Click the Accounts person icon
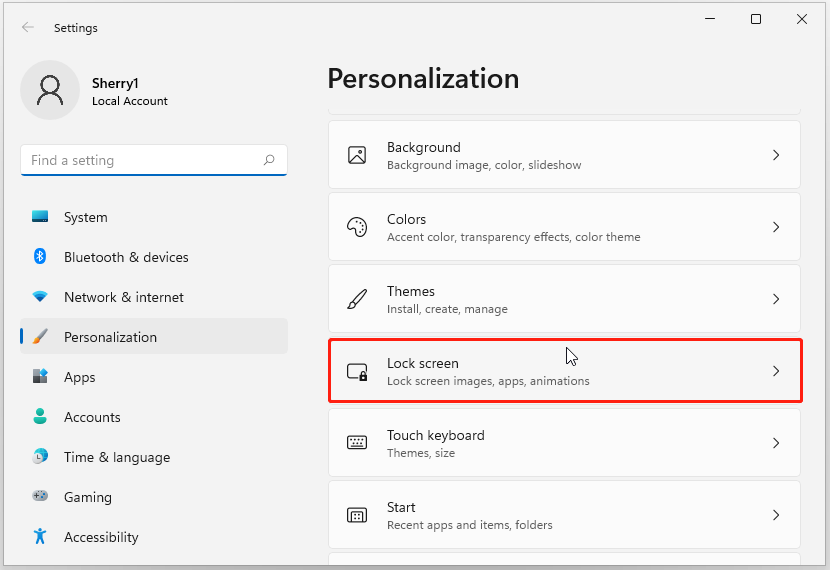This screenshot has width=830, height=570. (40, 417)
